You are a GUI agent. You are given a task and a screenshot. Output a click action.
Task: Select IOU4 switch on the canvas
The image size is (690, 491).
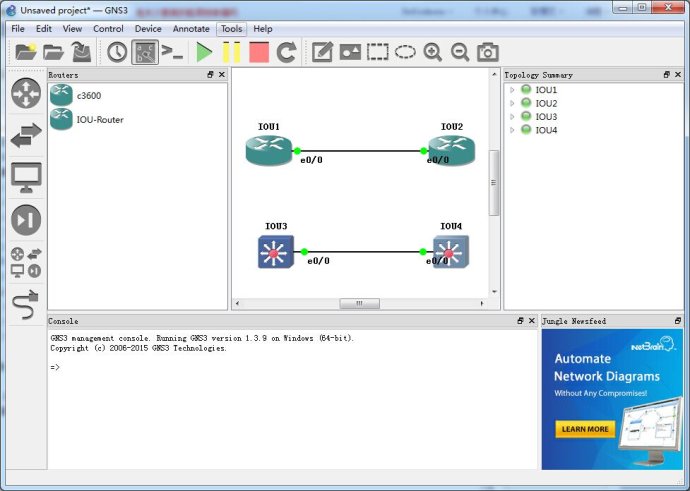[451, 252]
